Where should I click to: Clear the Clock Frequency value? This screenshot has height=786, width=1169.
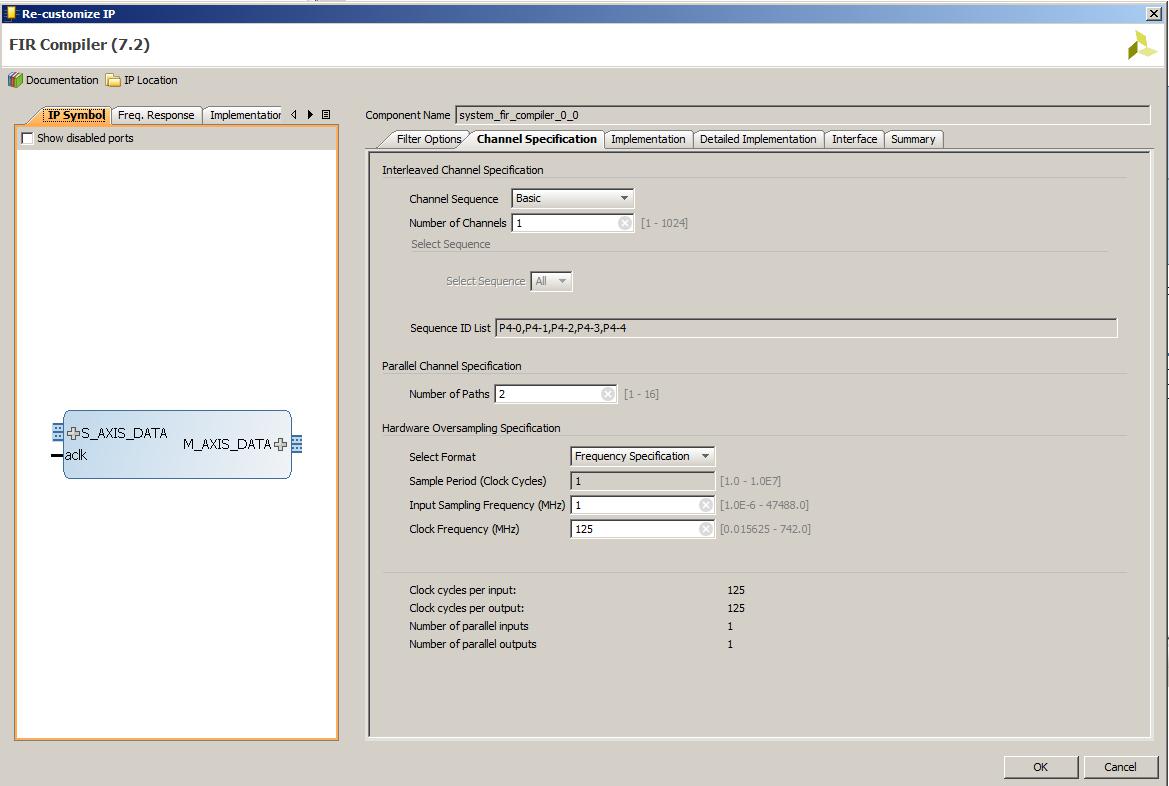[x=706, y=529]
